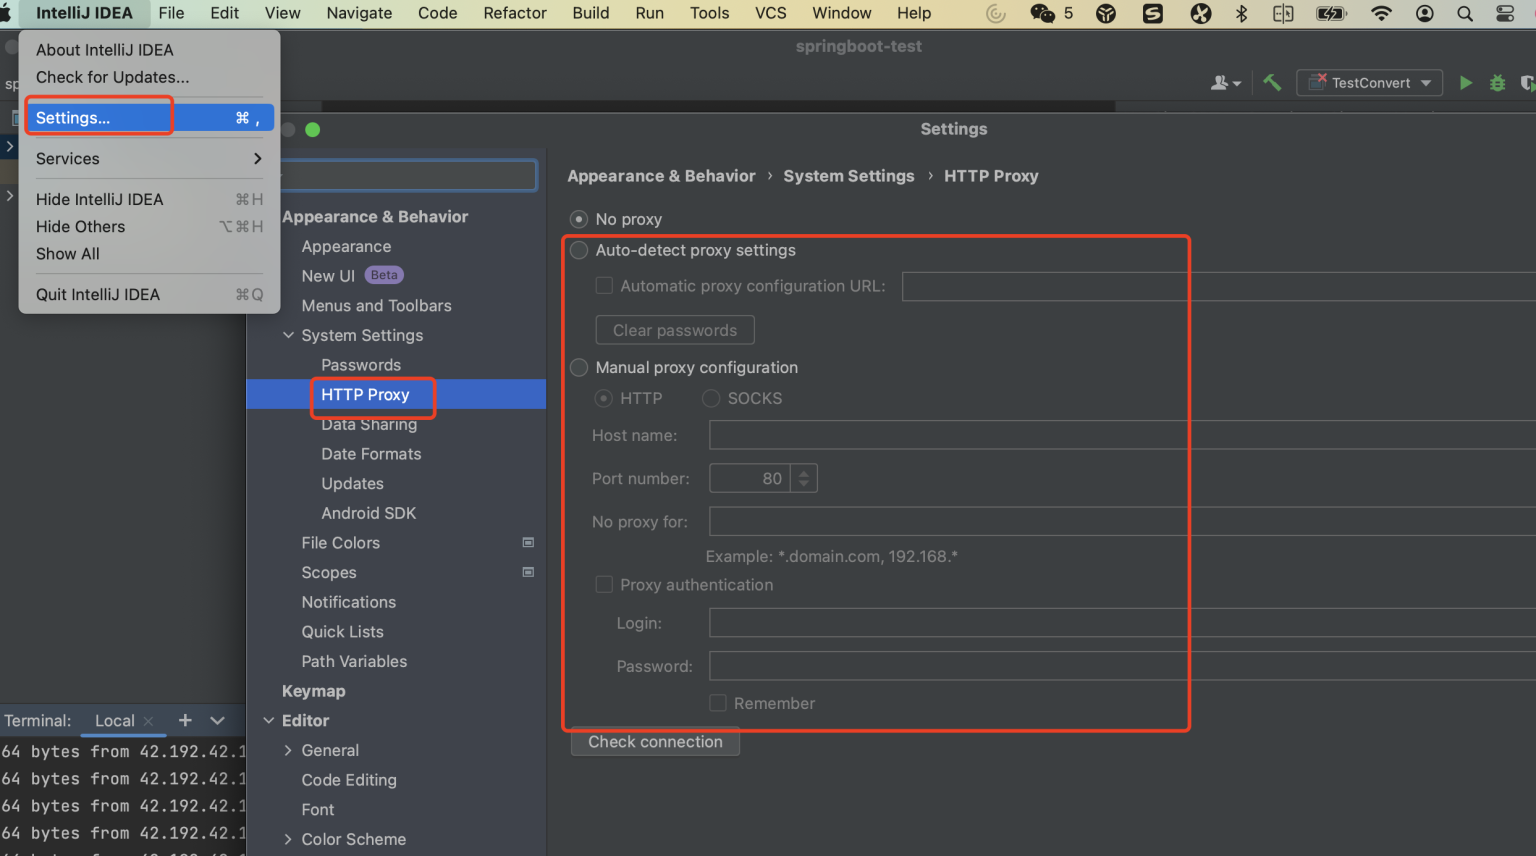Choose Check for Updates menu entry
The height and width of the screenshot is (856, 1536).
[112, 77]
